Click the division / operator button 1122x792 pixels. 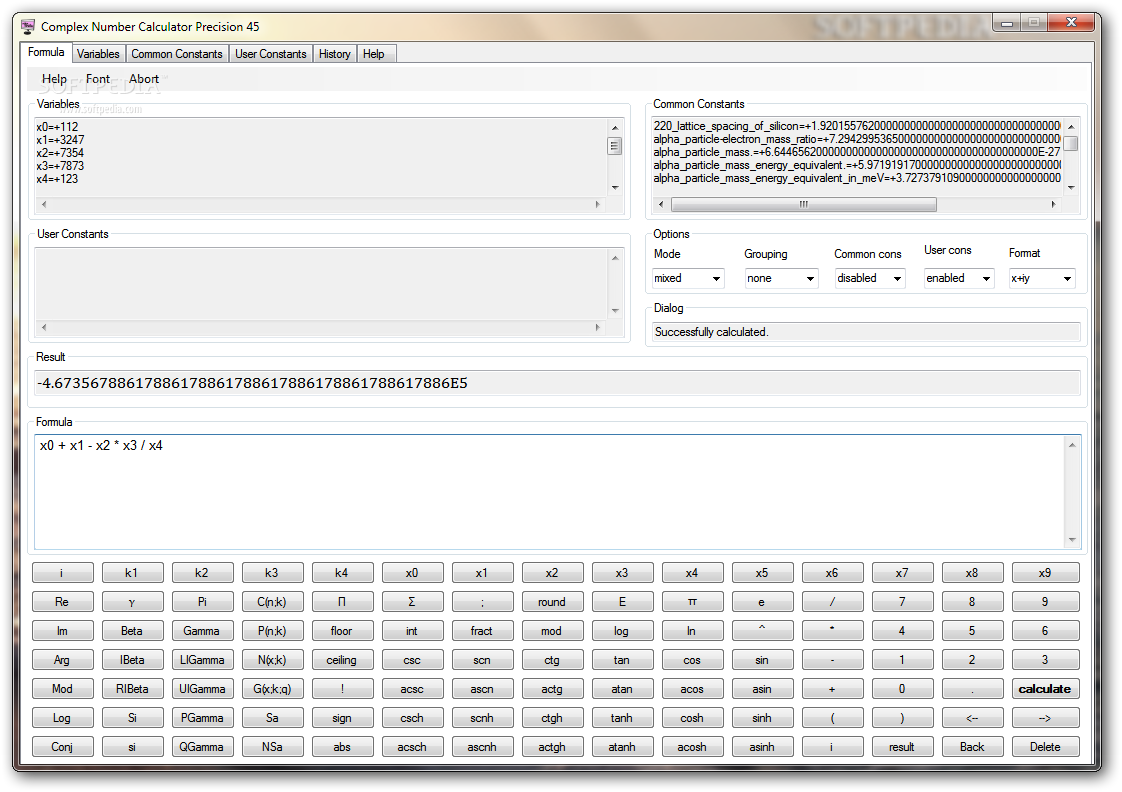[831, 602]
